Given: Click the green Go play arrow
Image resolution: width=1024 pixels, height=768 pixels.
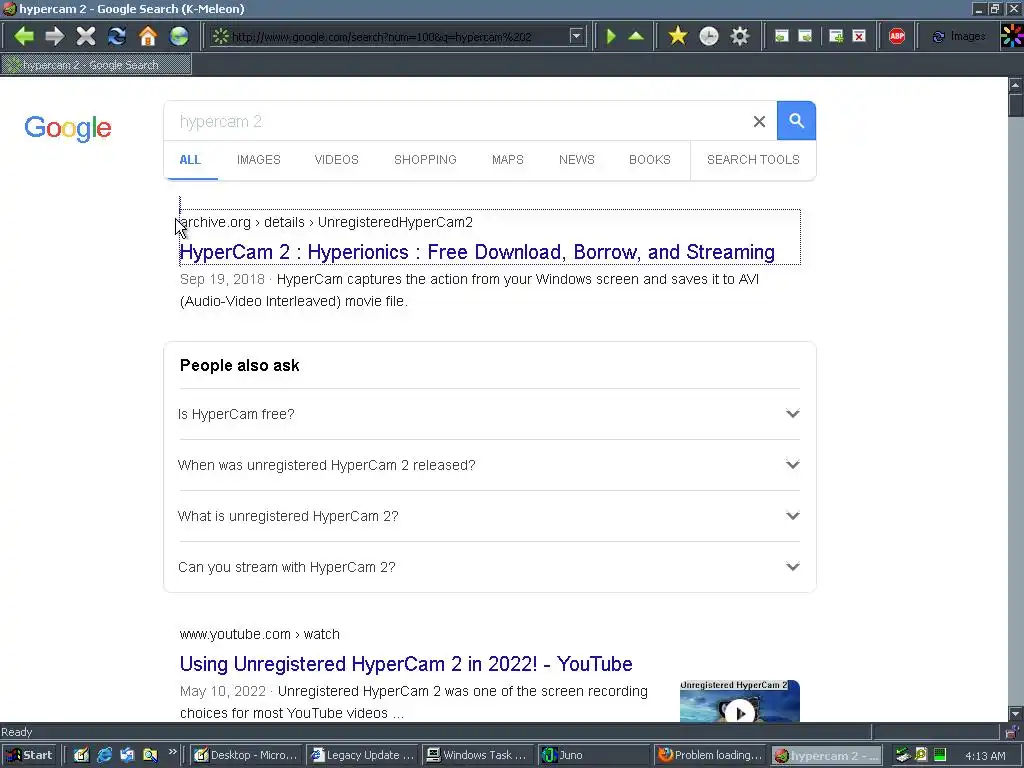Looking at the screenshot, I should coord(611,36).
